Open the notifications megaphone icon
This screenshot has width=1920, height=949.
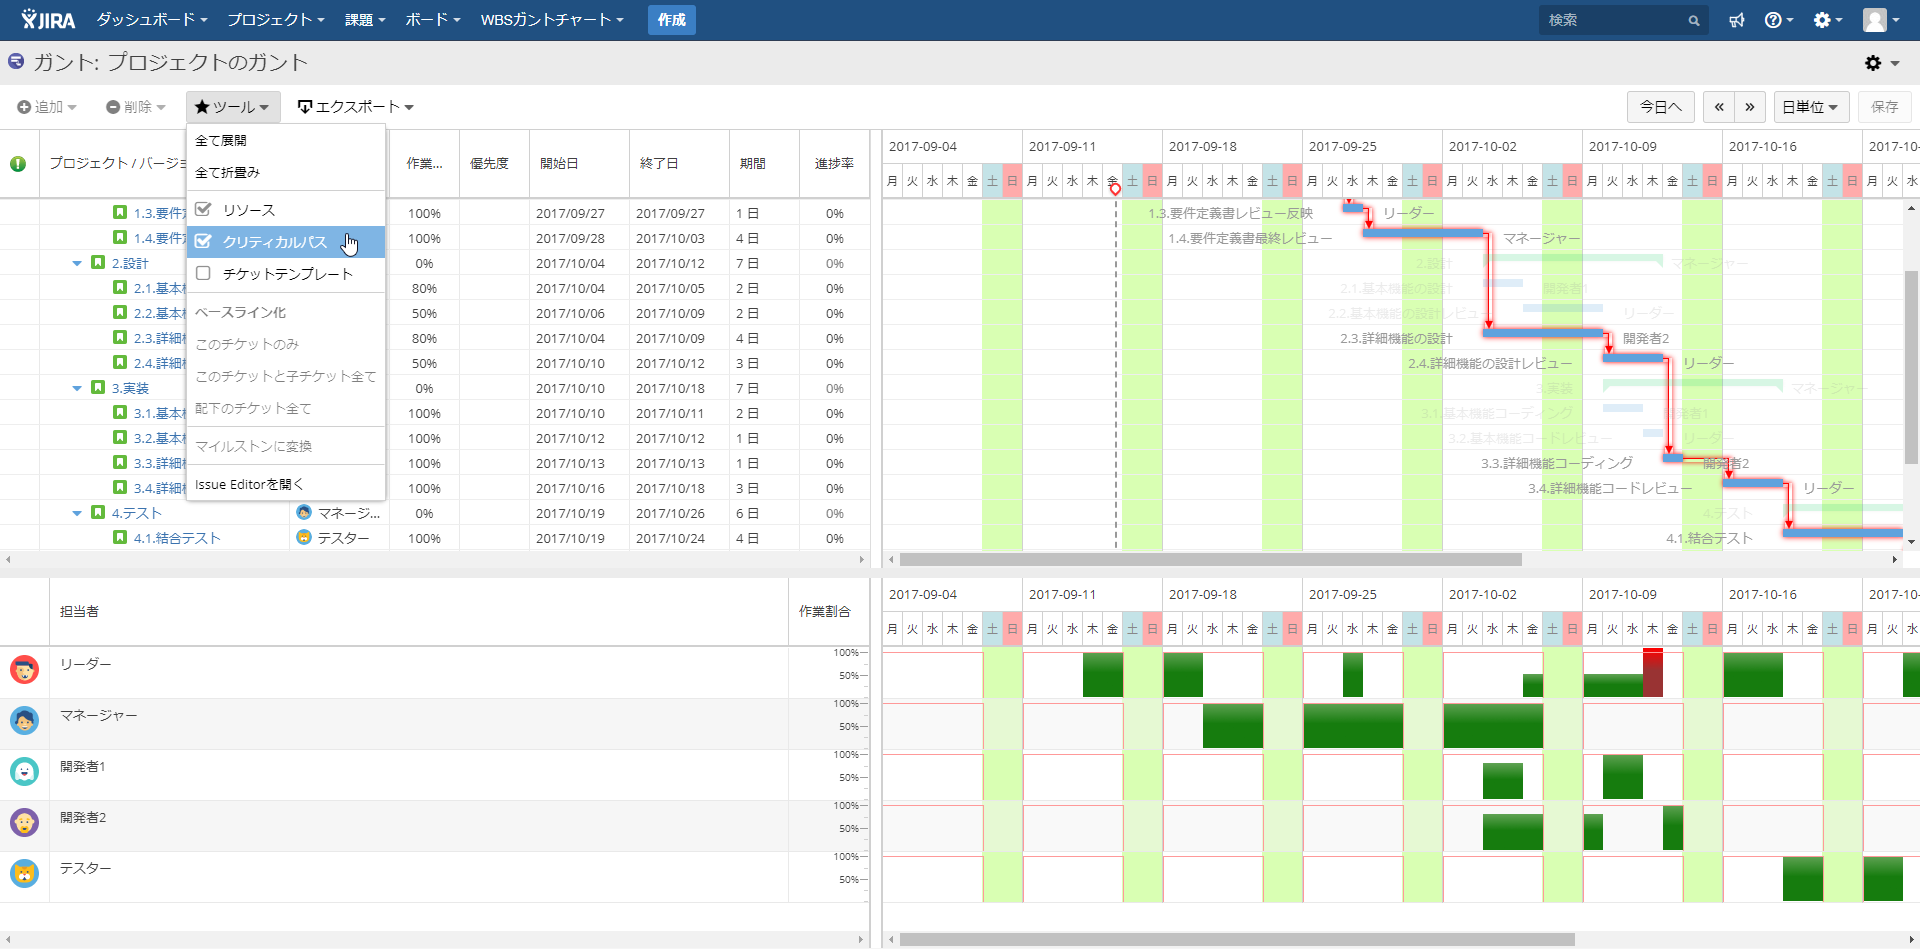point(1737,20)
